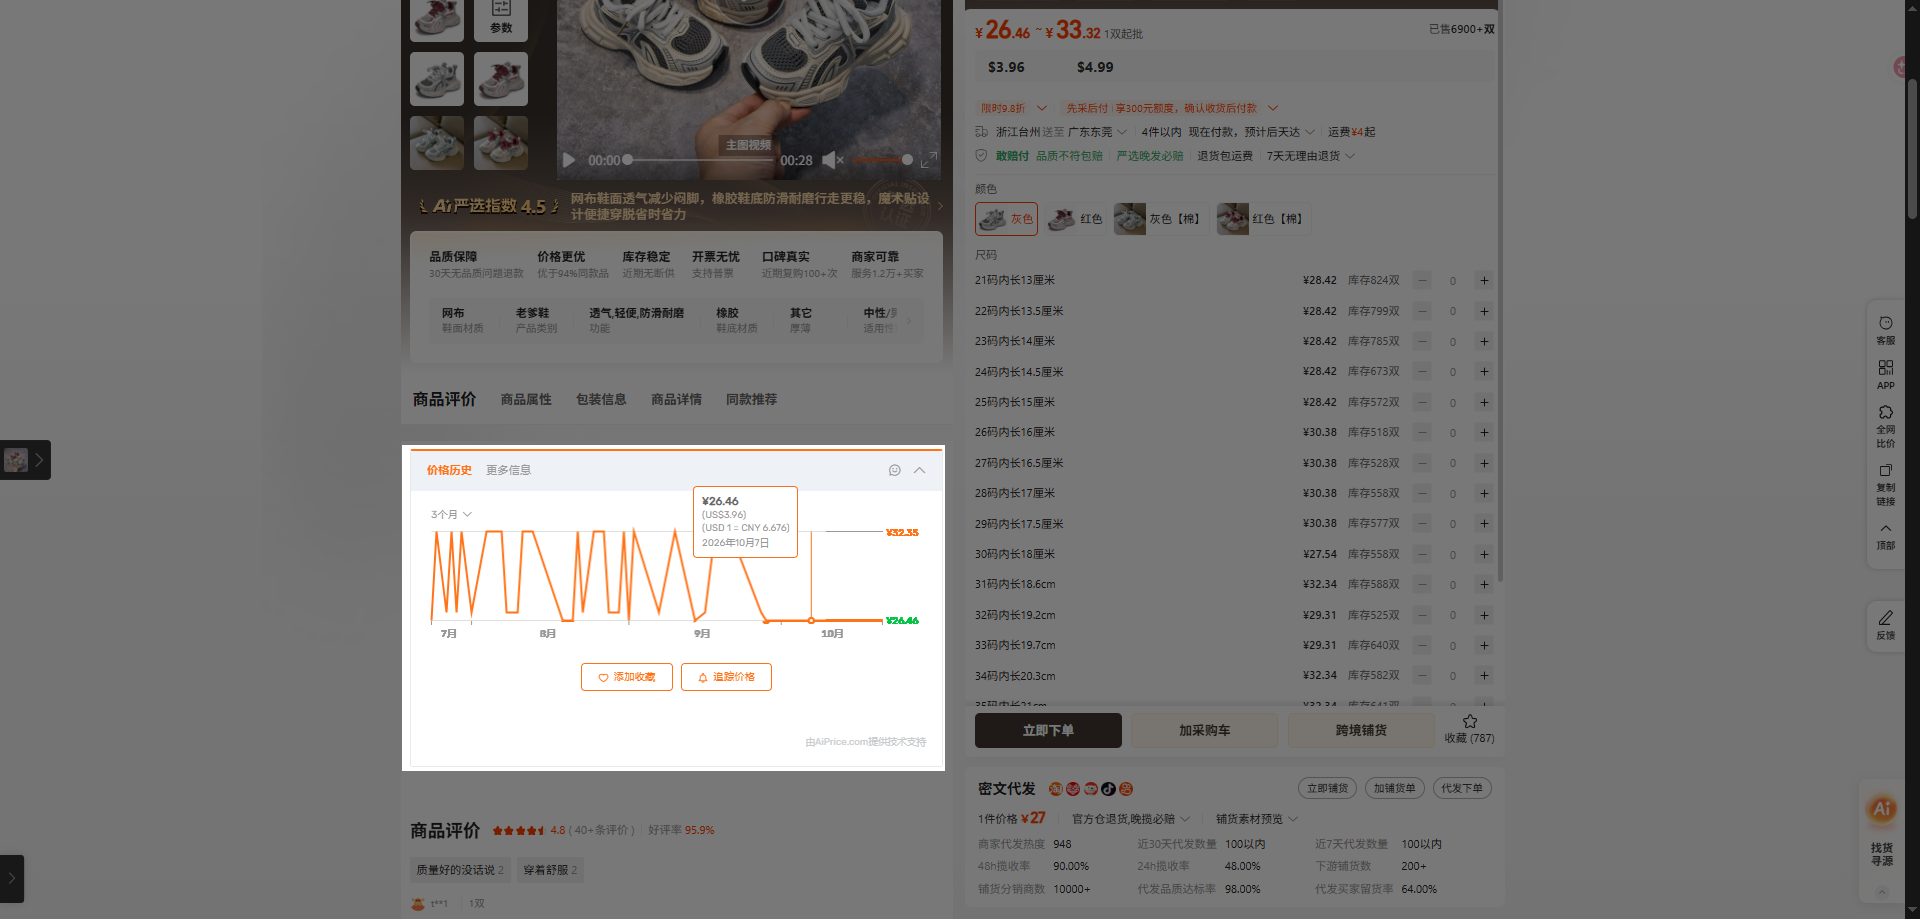This screenshot has width=1920, height=919.
Task: Open the 广东东莞 delivery destination dropdown
Action: coord(1097,132)
